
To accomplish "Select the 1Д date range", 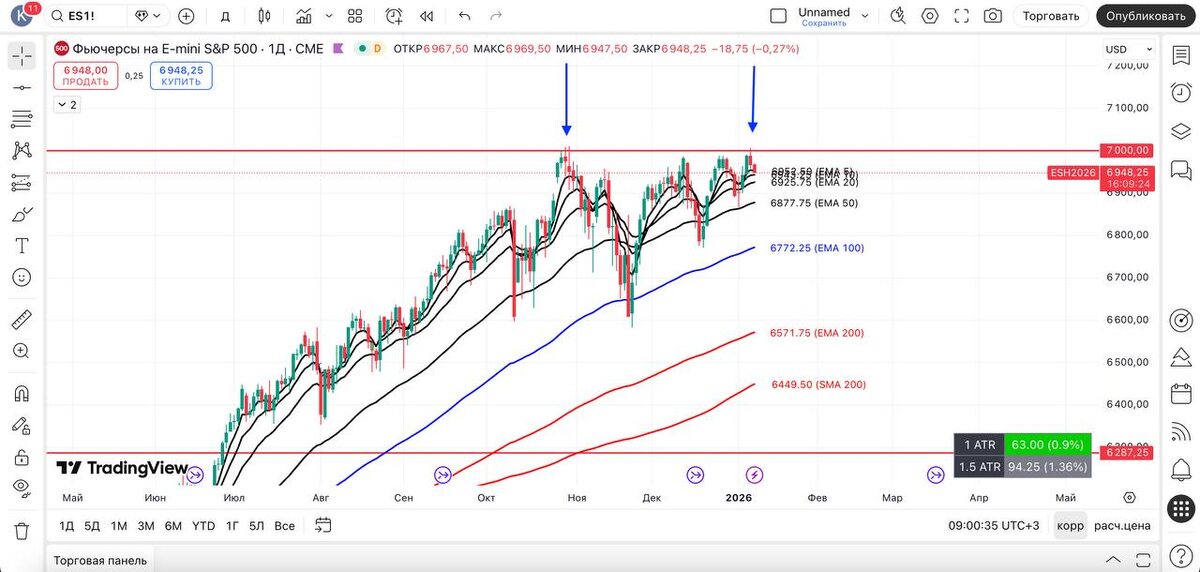I will pos(66,526).
